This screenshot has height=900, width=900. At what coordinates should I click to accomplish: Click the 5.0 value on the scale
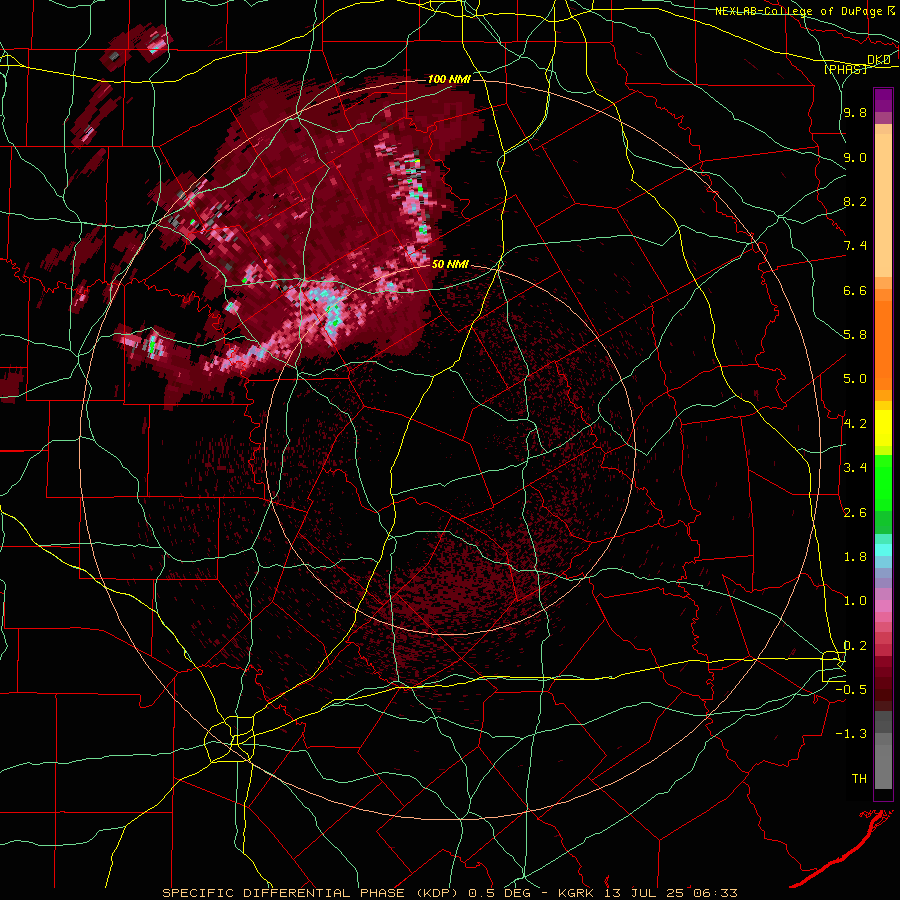point(855,379)
